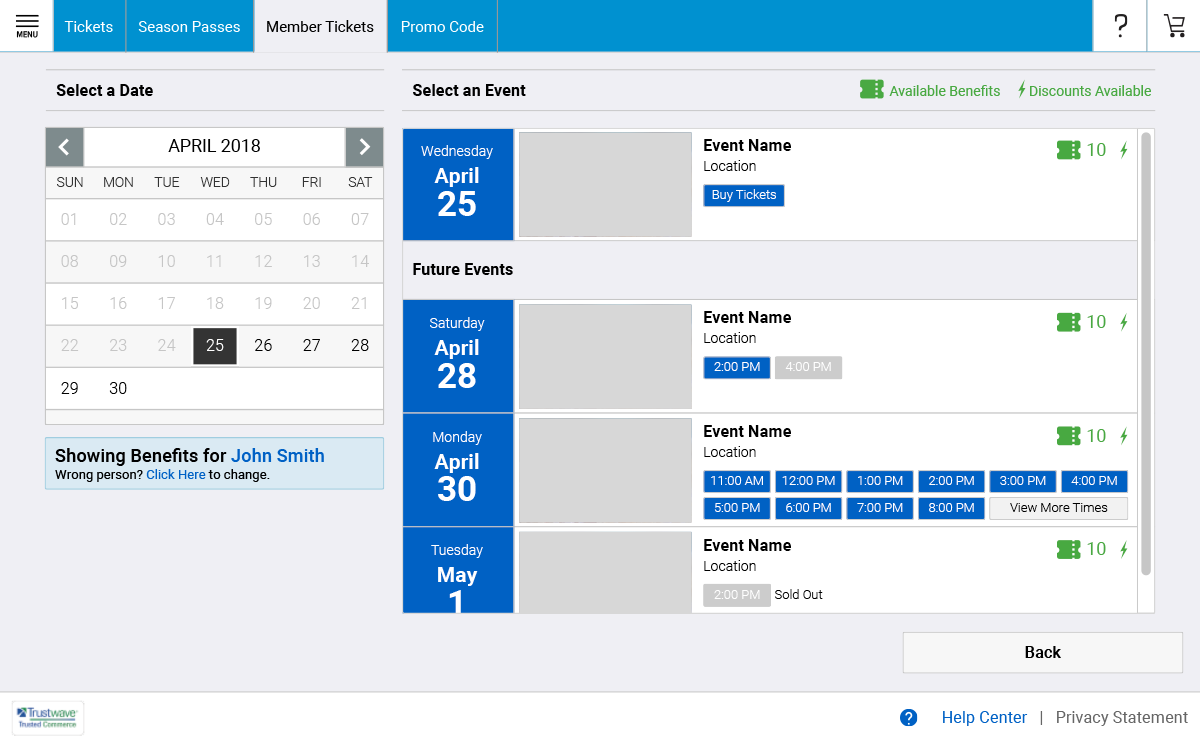Open the Promo Code tab
1200x744 pixels.
442,27
